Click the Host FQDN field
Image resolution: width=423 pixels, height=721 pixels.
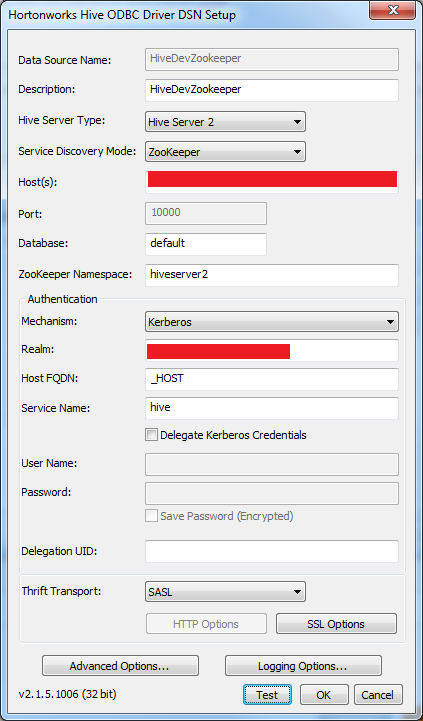coord(272,379)
